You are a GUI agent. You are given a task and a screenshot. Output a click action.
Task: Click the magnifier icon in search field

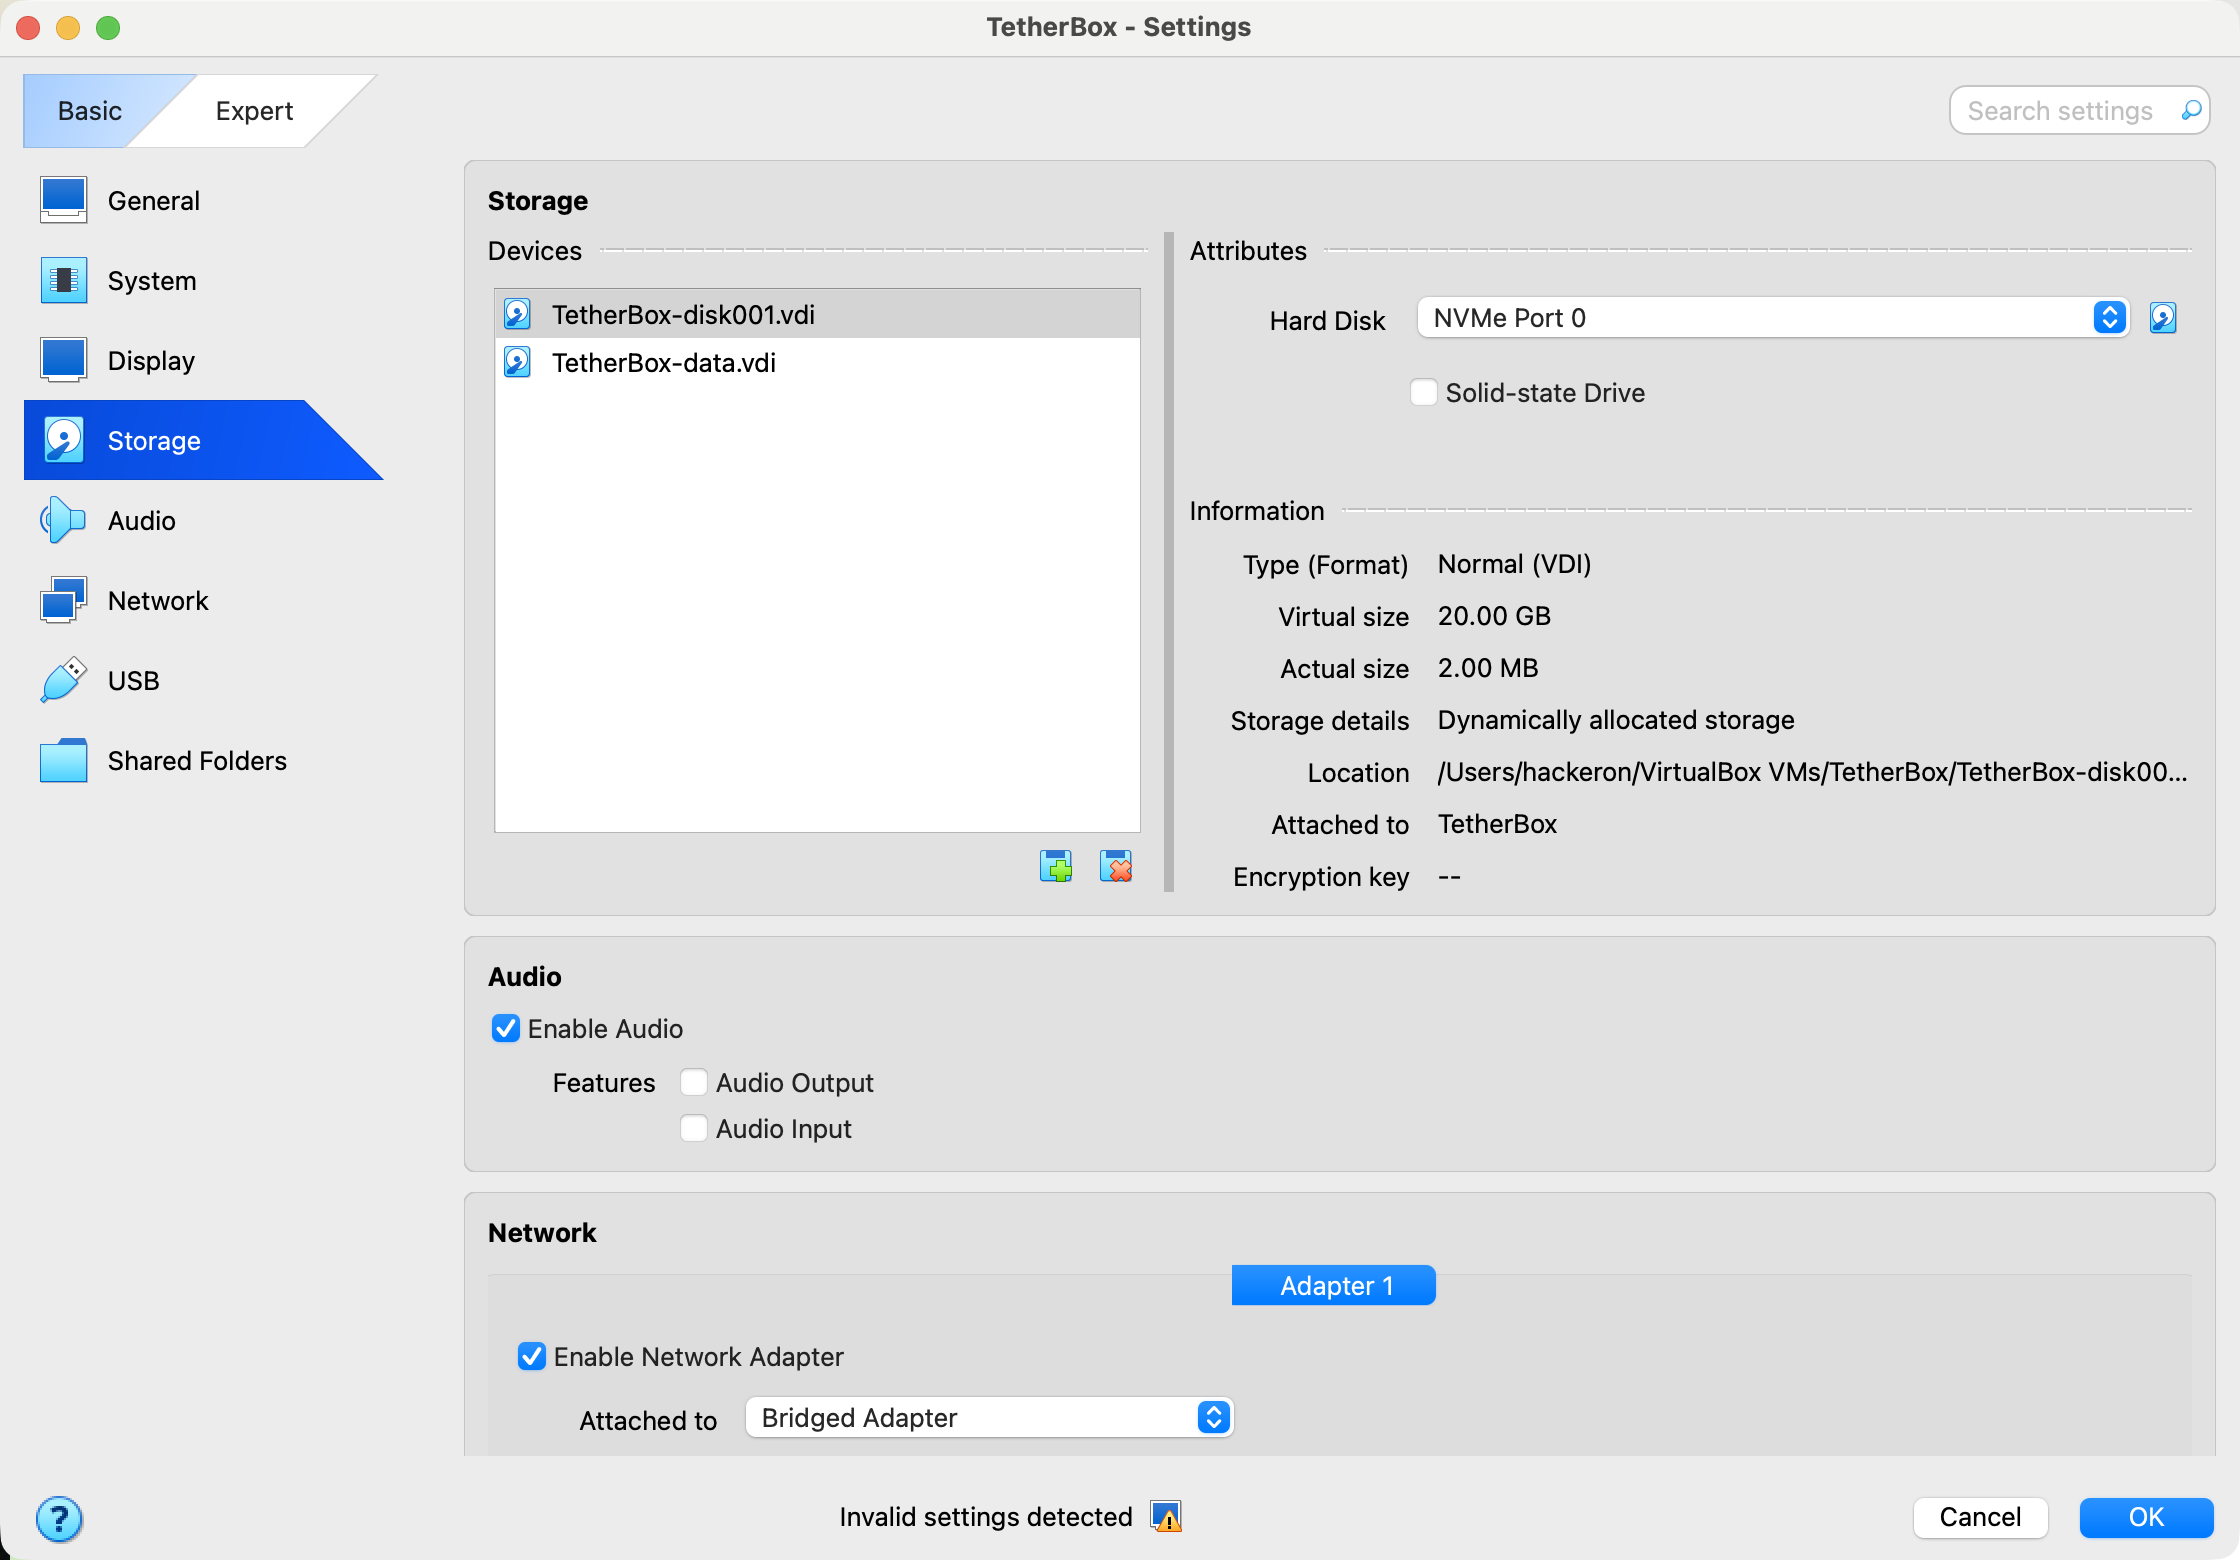[x=2191, y=110]
